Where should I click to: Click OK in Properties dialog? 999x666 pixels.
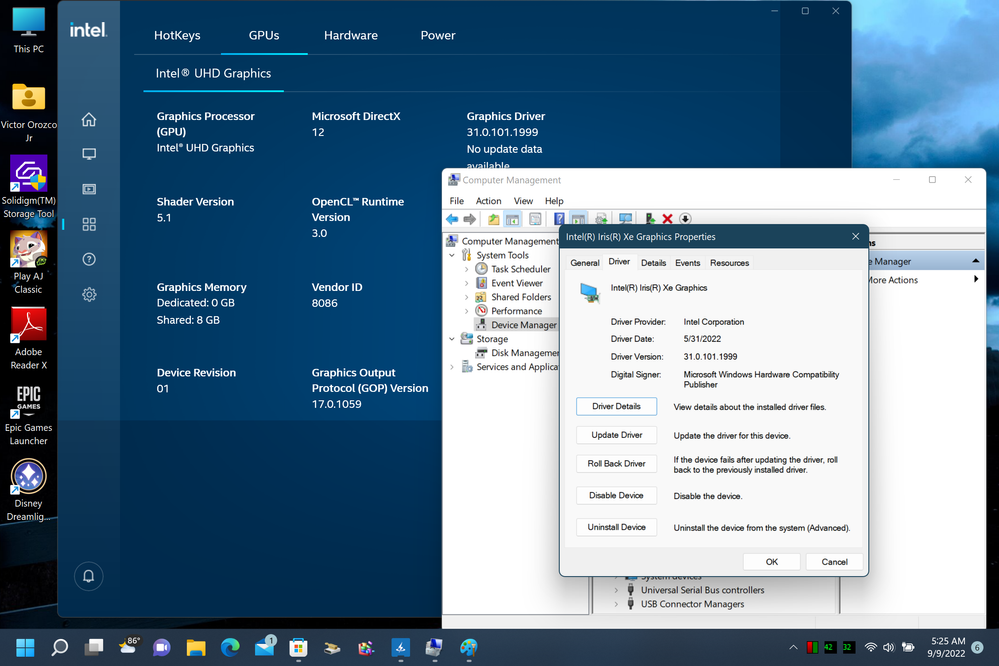point(772,561)
